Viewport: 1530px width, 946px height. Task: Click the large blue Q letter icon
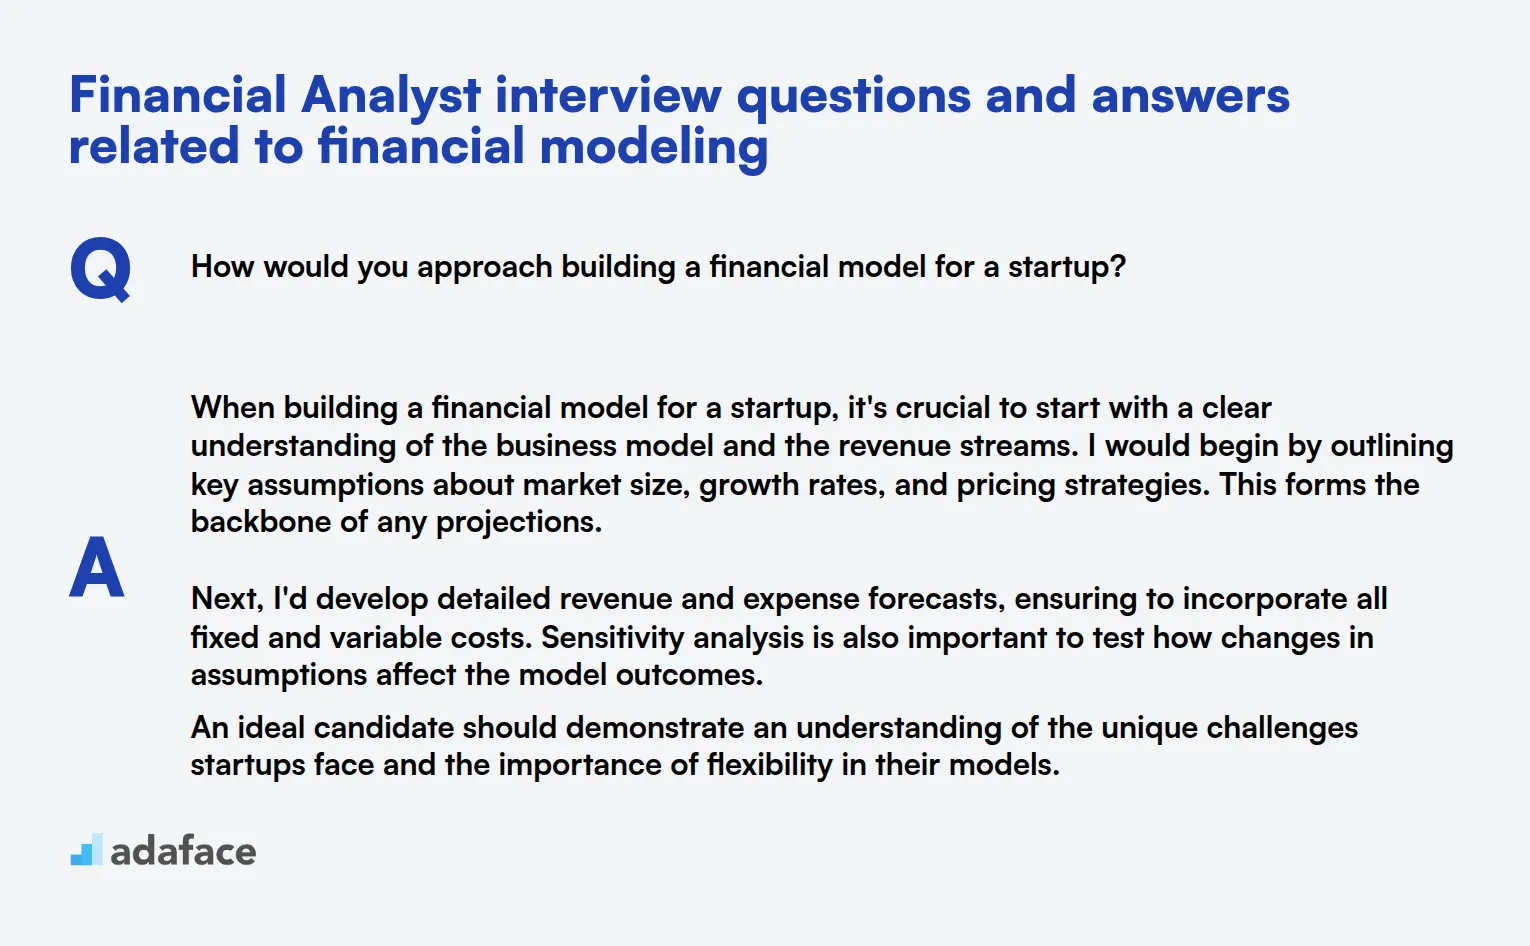[100, 269]
